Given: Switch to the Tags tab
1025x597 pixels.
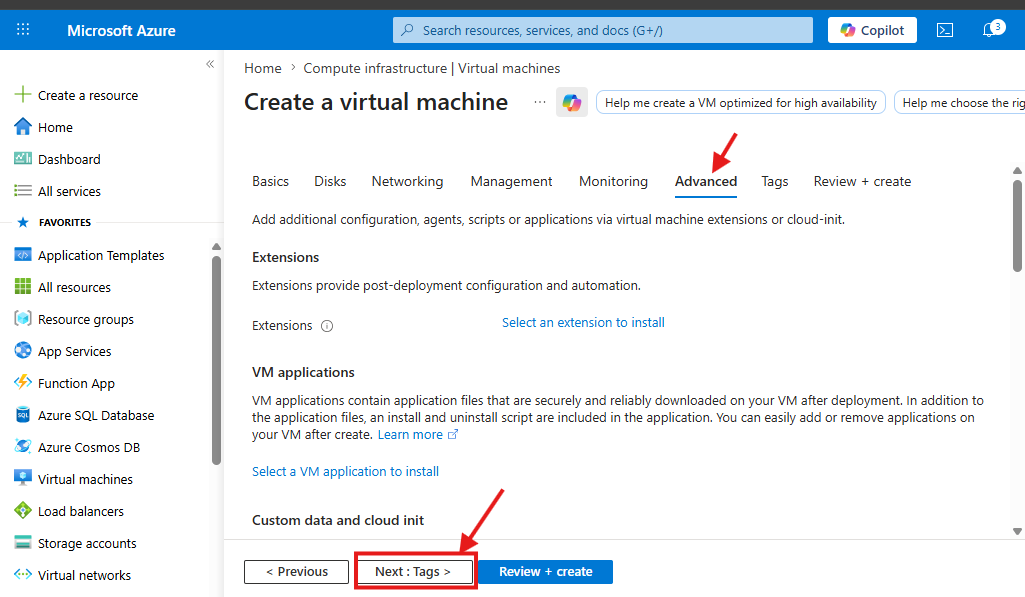Looking at the screenshot, I should click(775, 181).
